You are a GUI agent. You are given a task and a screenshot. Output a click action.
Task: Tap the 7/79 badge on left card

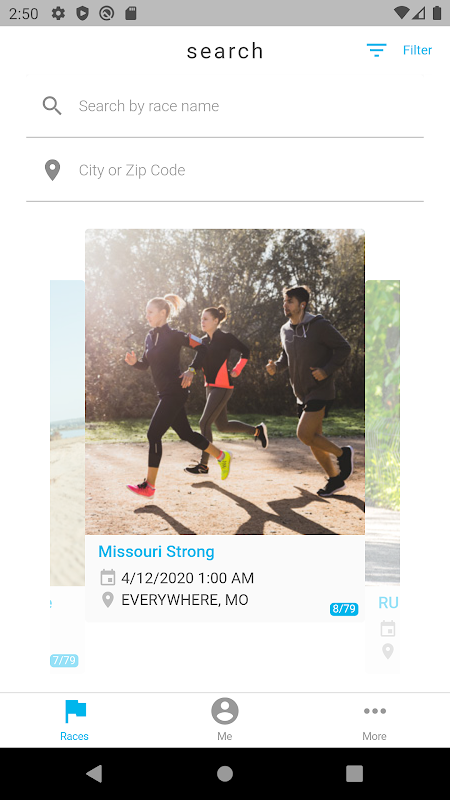coord(64,660)
